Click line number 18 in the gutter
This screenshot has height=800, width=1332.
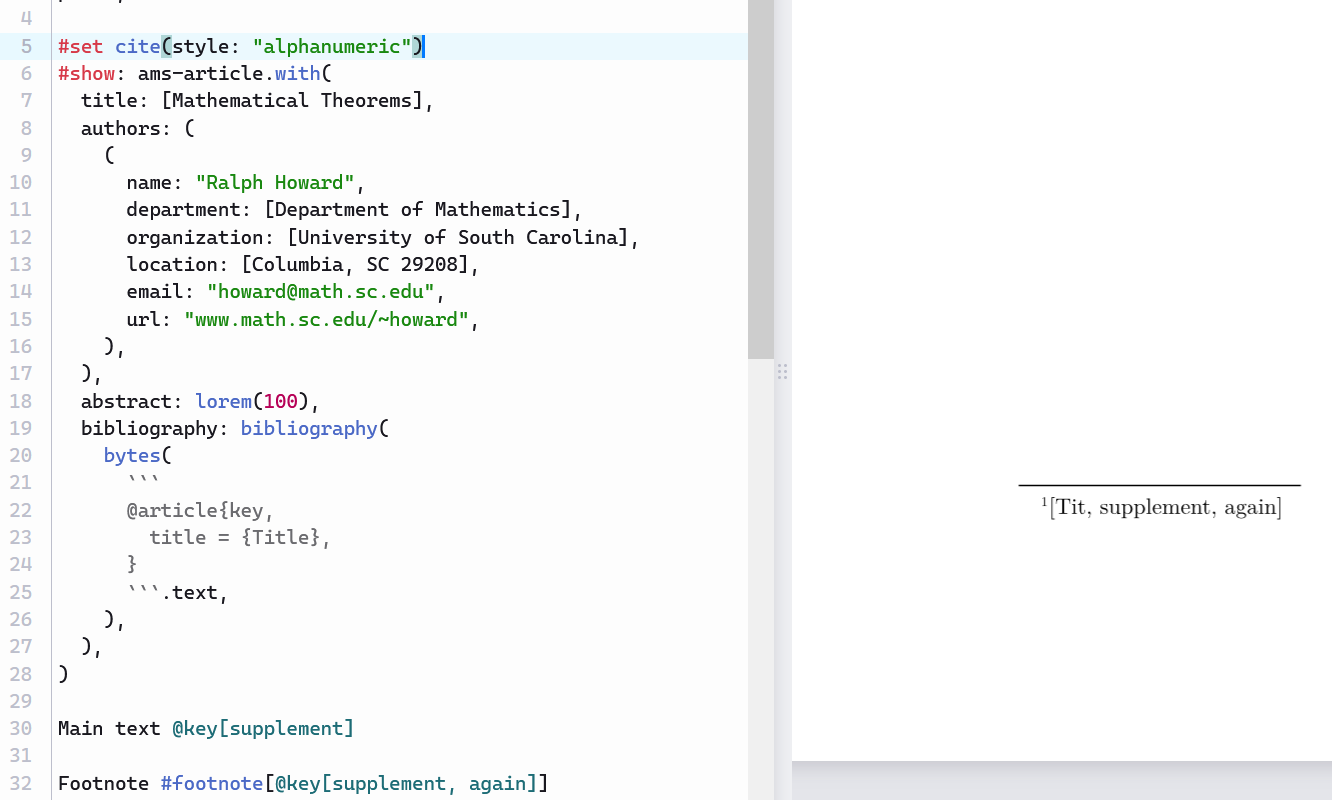(x=21, y=401)
